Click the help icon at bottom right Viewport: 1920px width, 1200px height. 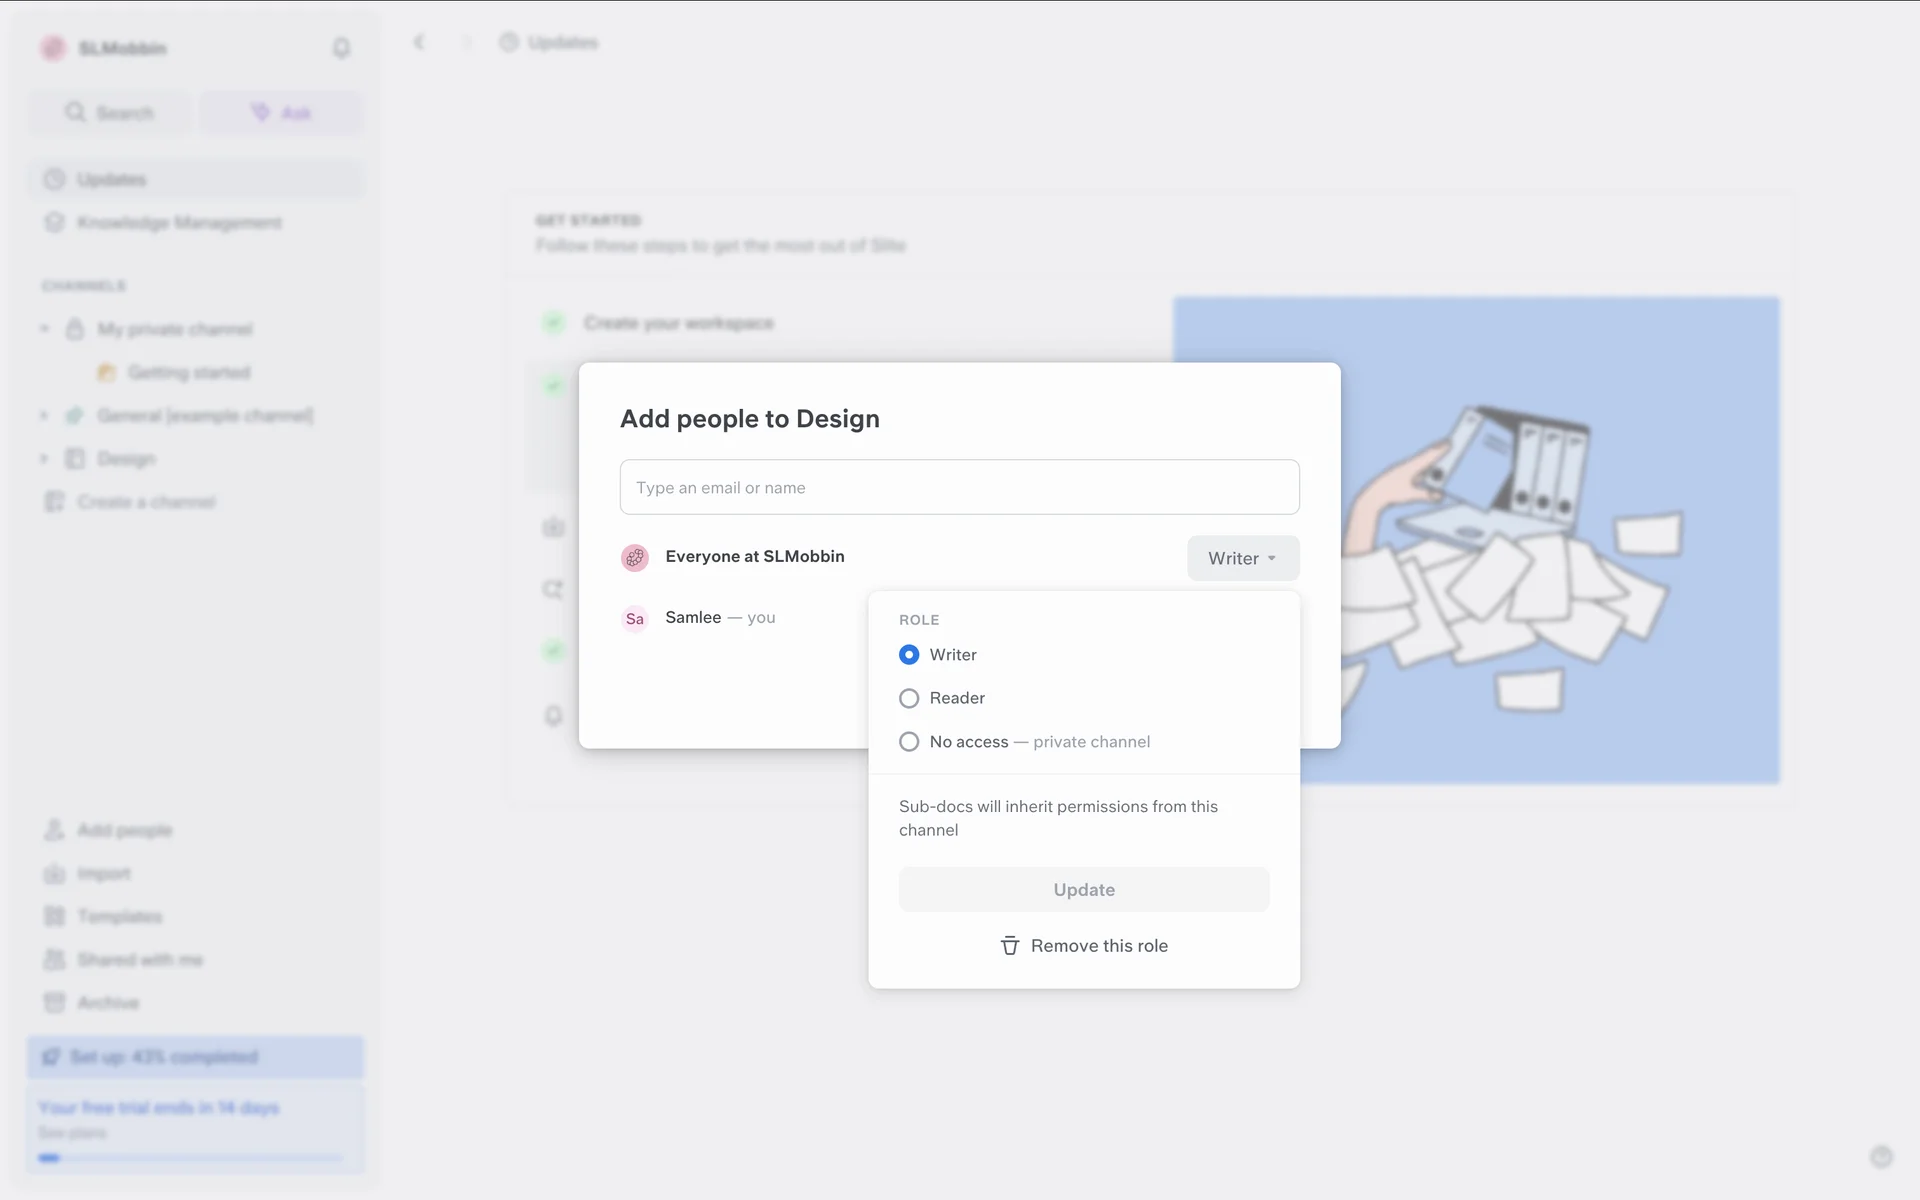coord(1881,1157)
